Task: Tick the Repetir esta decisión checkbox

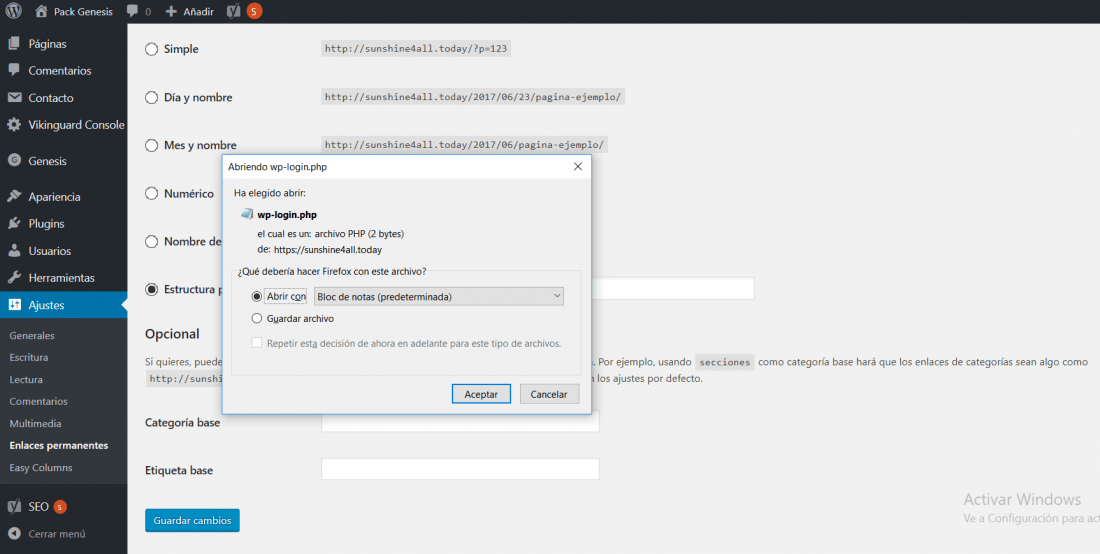Action: pyautogui.click(x=257, y=343)
